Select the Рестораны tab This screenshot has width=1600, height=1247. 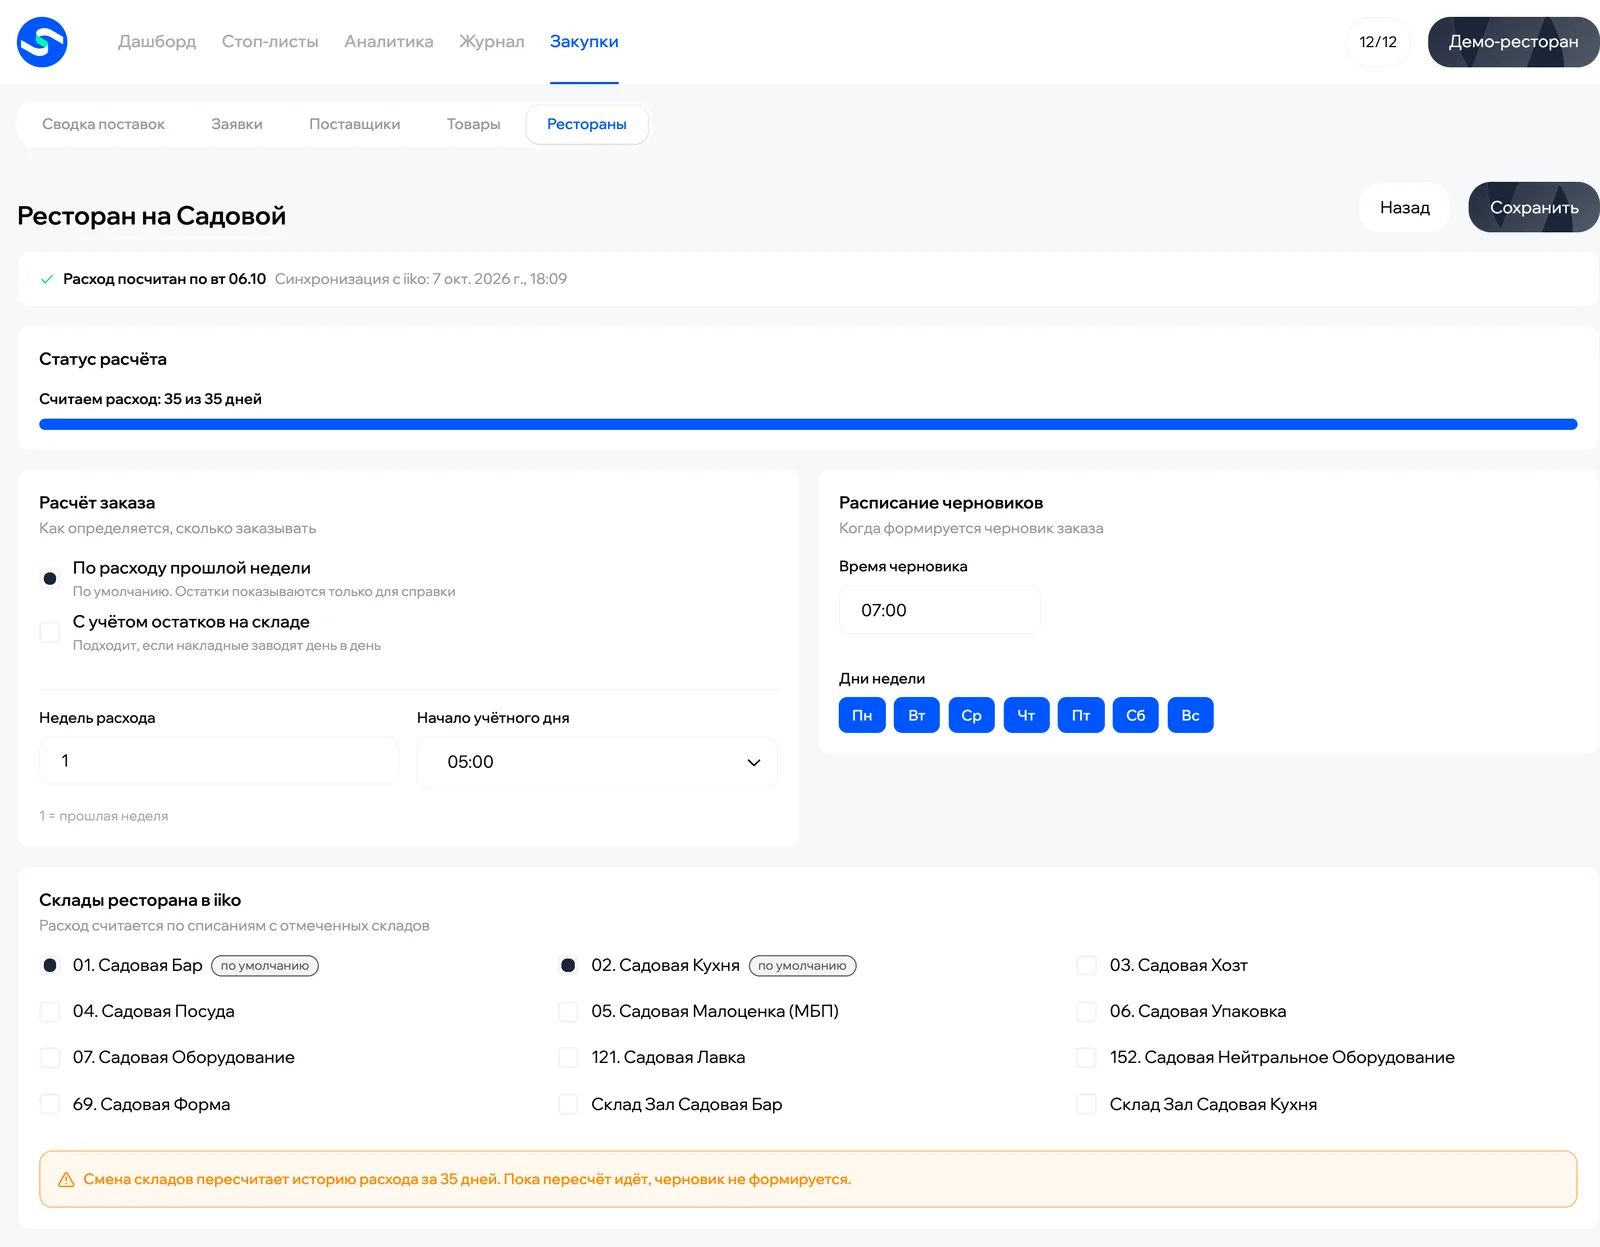click(587, 124)
